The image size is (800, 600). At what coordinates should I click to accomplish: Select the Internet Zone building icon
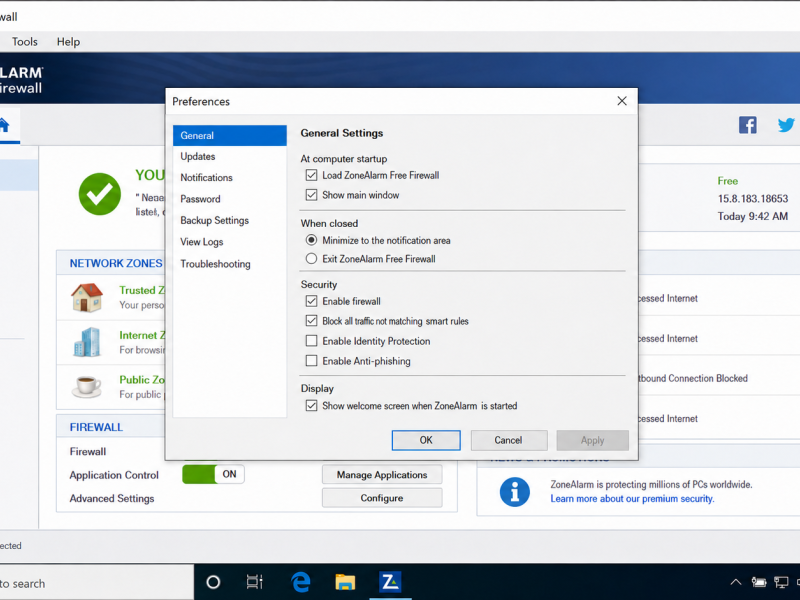click(x=87, y=342)
